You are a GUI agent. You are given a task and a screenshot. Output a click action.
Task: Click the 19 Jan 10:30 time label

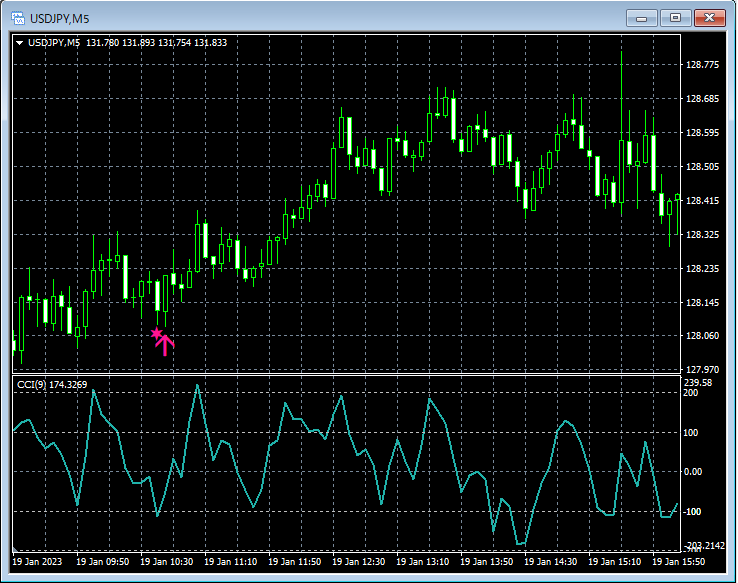[x=167, y=562]
